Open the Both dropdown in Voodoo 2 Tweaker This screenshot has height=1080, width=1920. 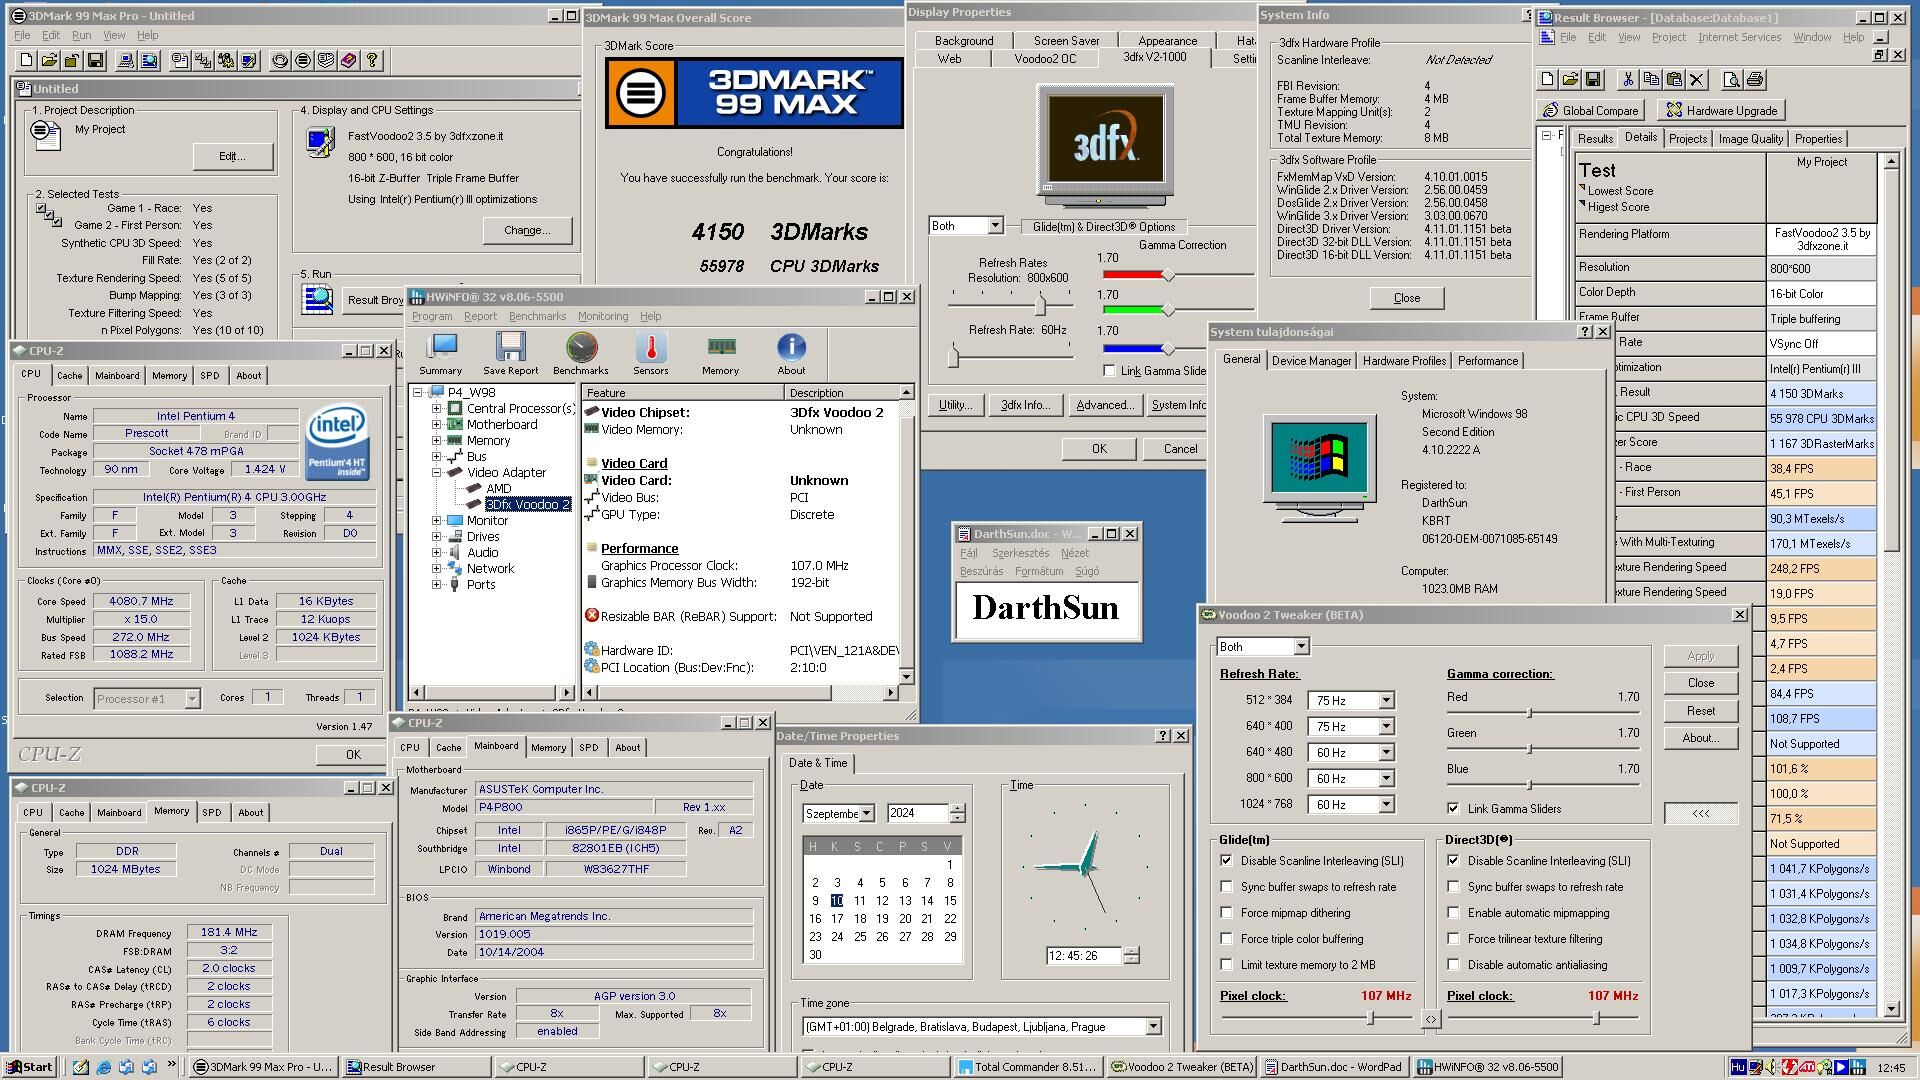pyautogui.click(x=1300, y=647)
